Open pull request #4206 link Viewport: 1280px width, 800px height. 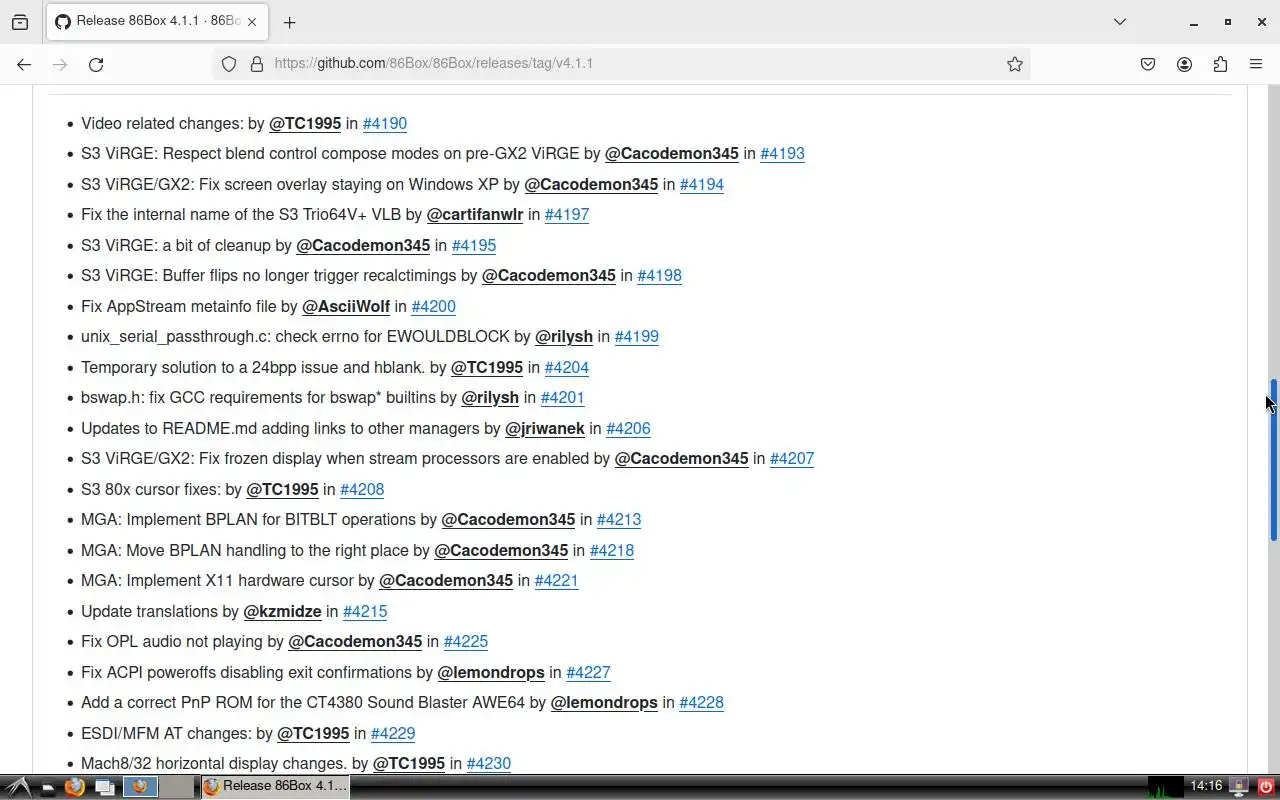tap(628, 428)
